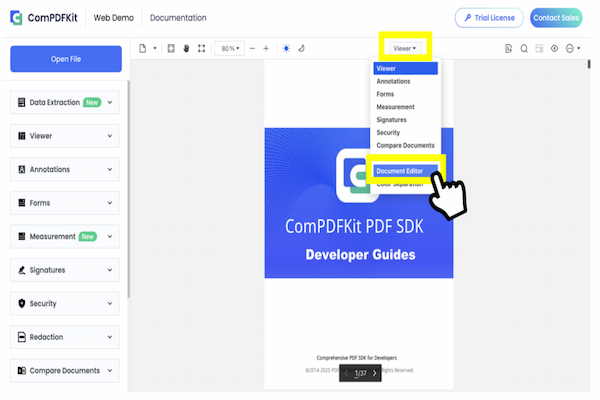600x400 pixels.
Task: Toggle the eye preview icon
Action: tap(554, 49)
